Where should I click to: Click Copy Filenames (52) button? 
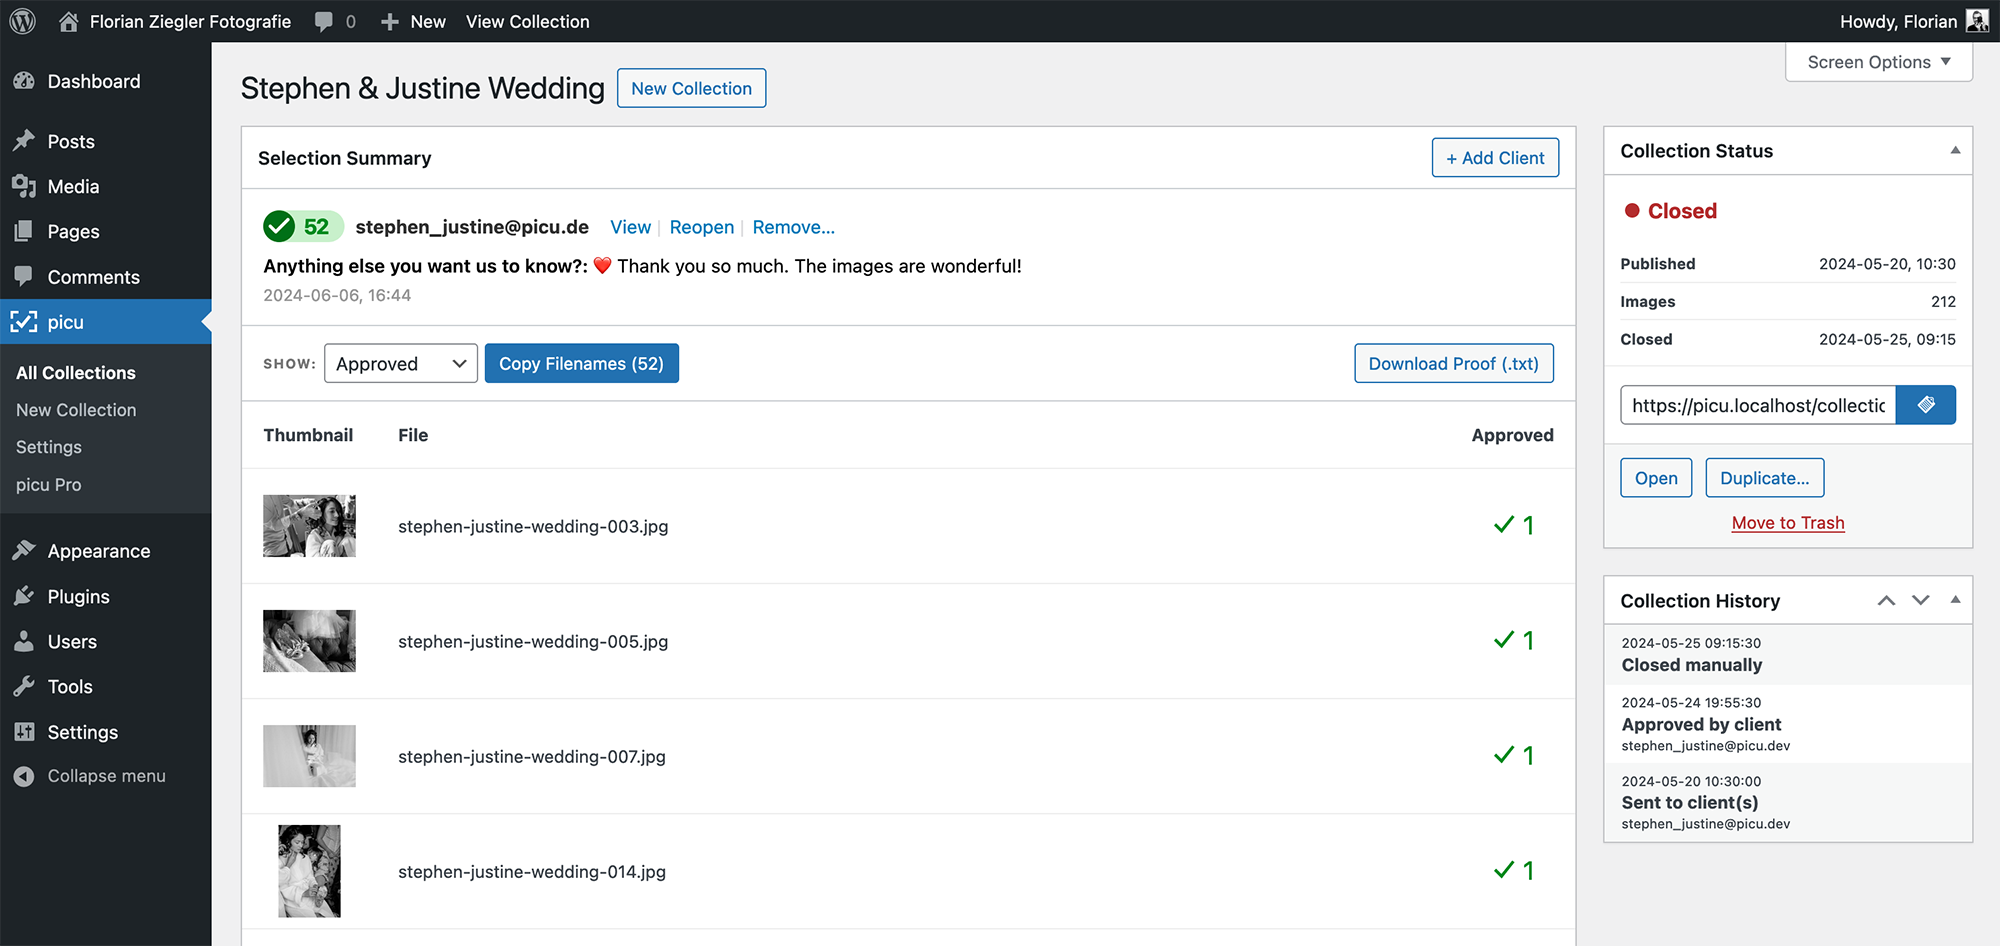(x=581, y=364)
